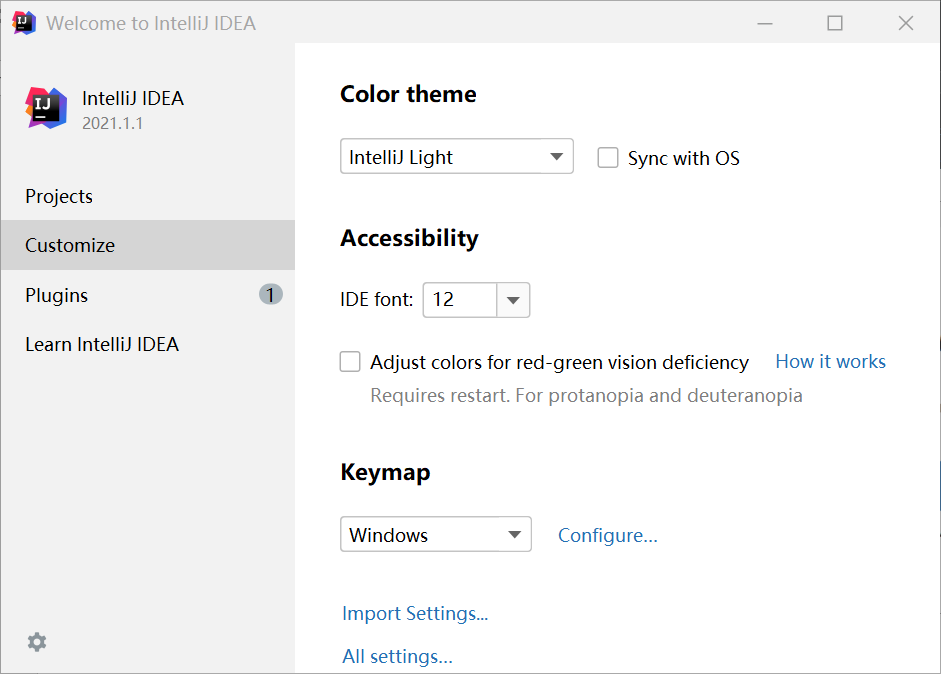Click the IntelliJ IDEA logo in sidebar
This screenshot has width=941, height=674.
coord(46,108)
